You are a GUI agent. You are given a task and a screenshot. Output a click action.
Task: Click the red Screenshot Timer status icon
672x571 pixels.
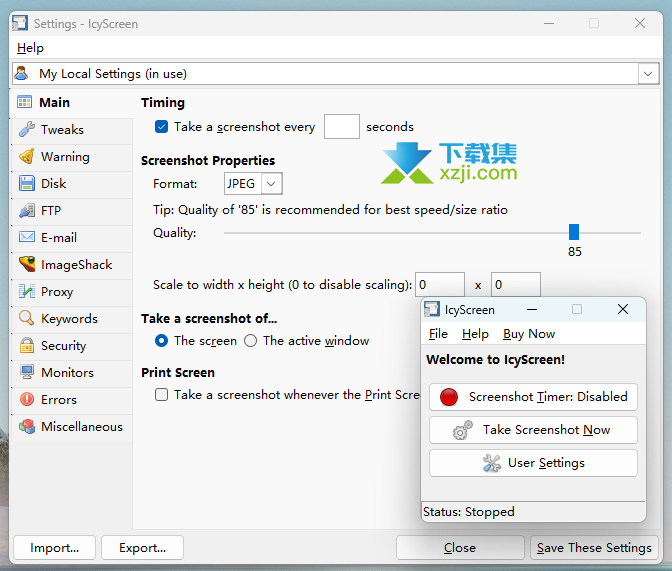(449, 397)
